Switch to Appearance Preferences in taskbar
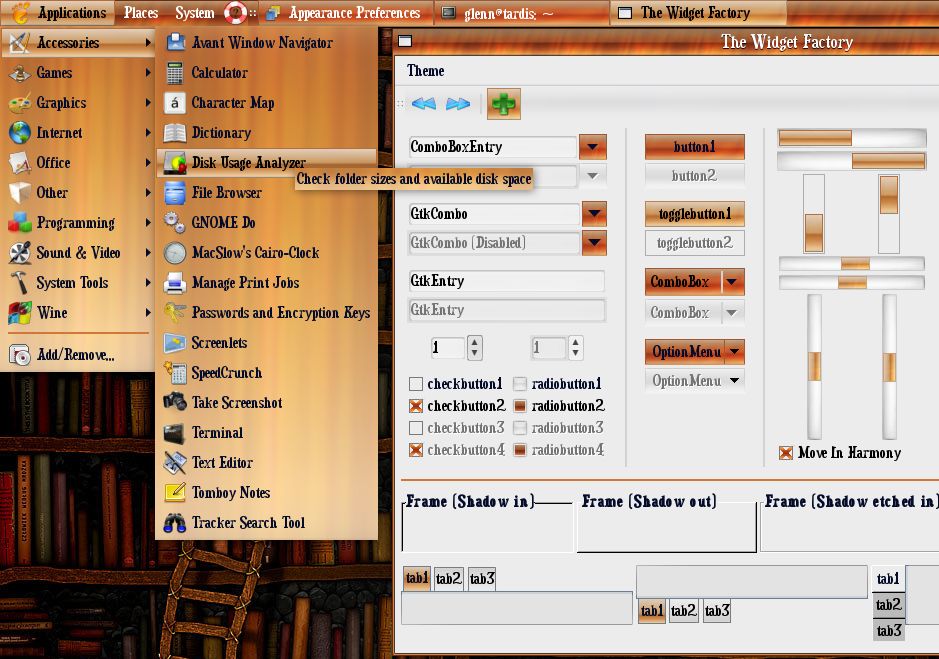The image size is (939, 659). click(344, 13)
